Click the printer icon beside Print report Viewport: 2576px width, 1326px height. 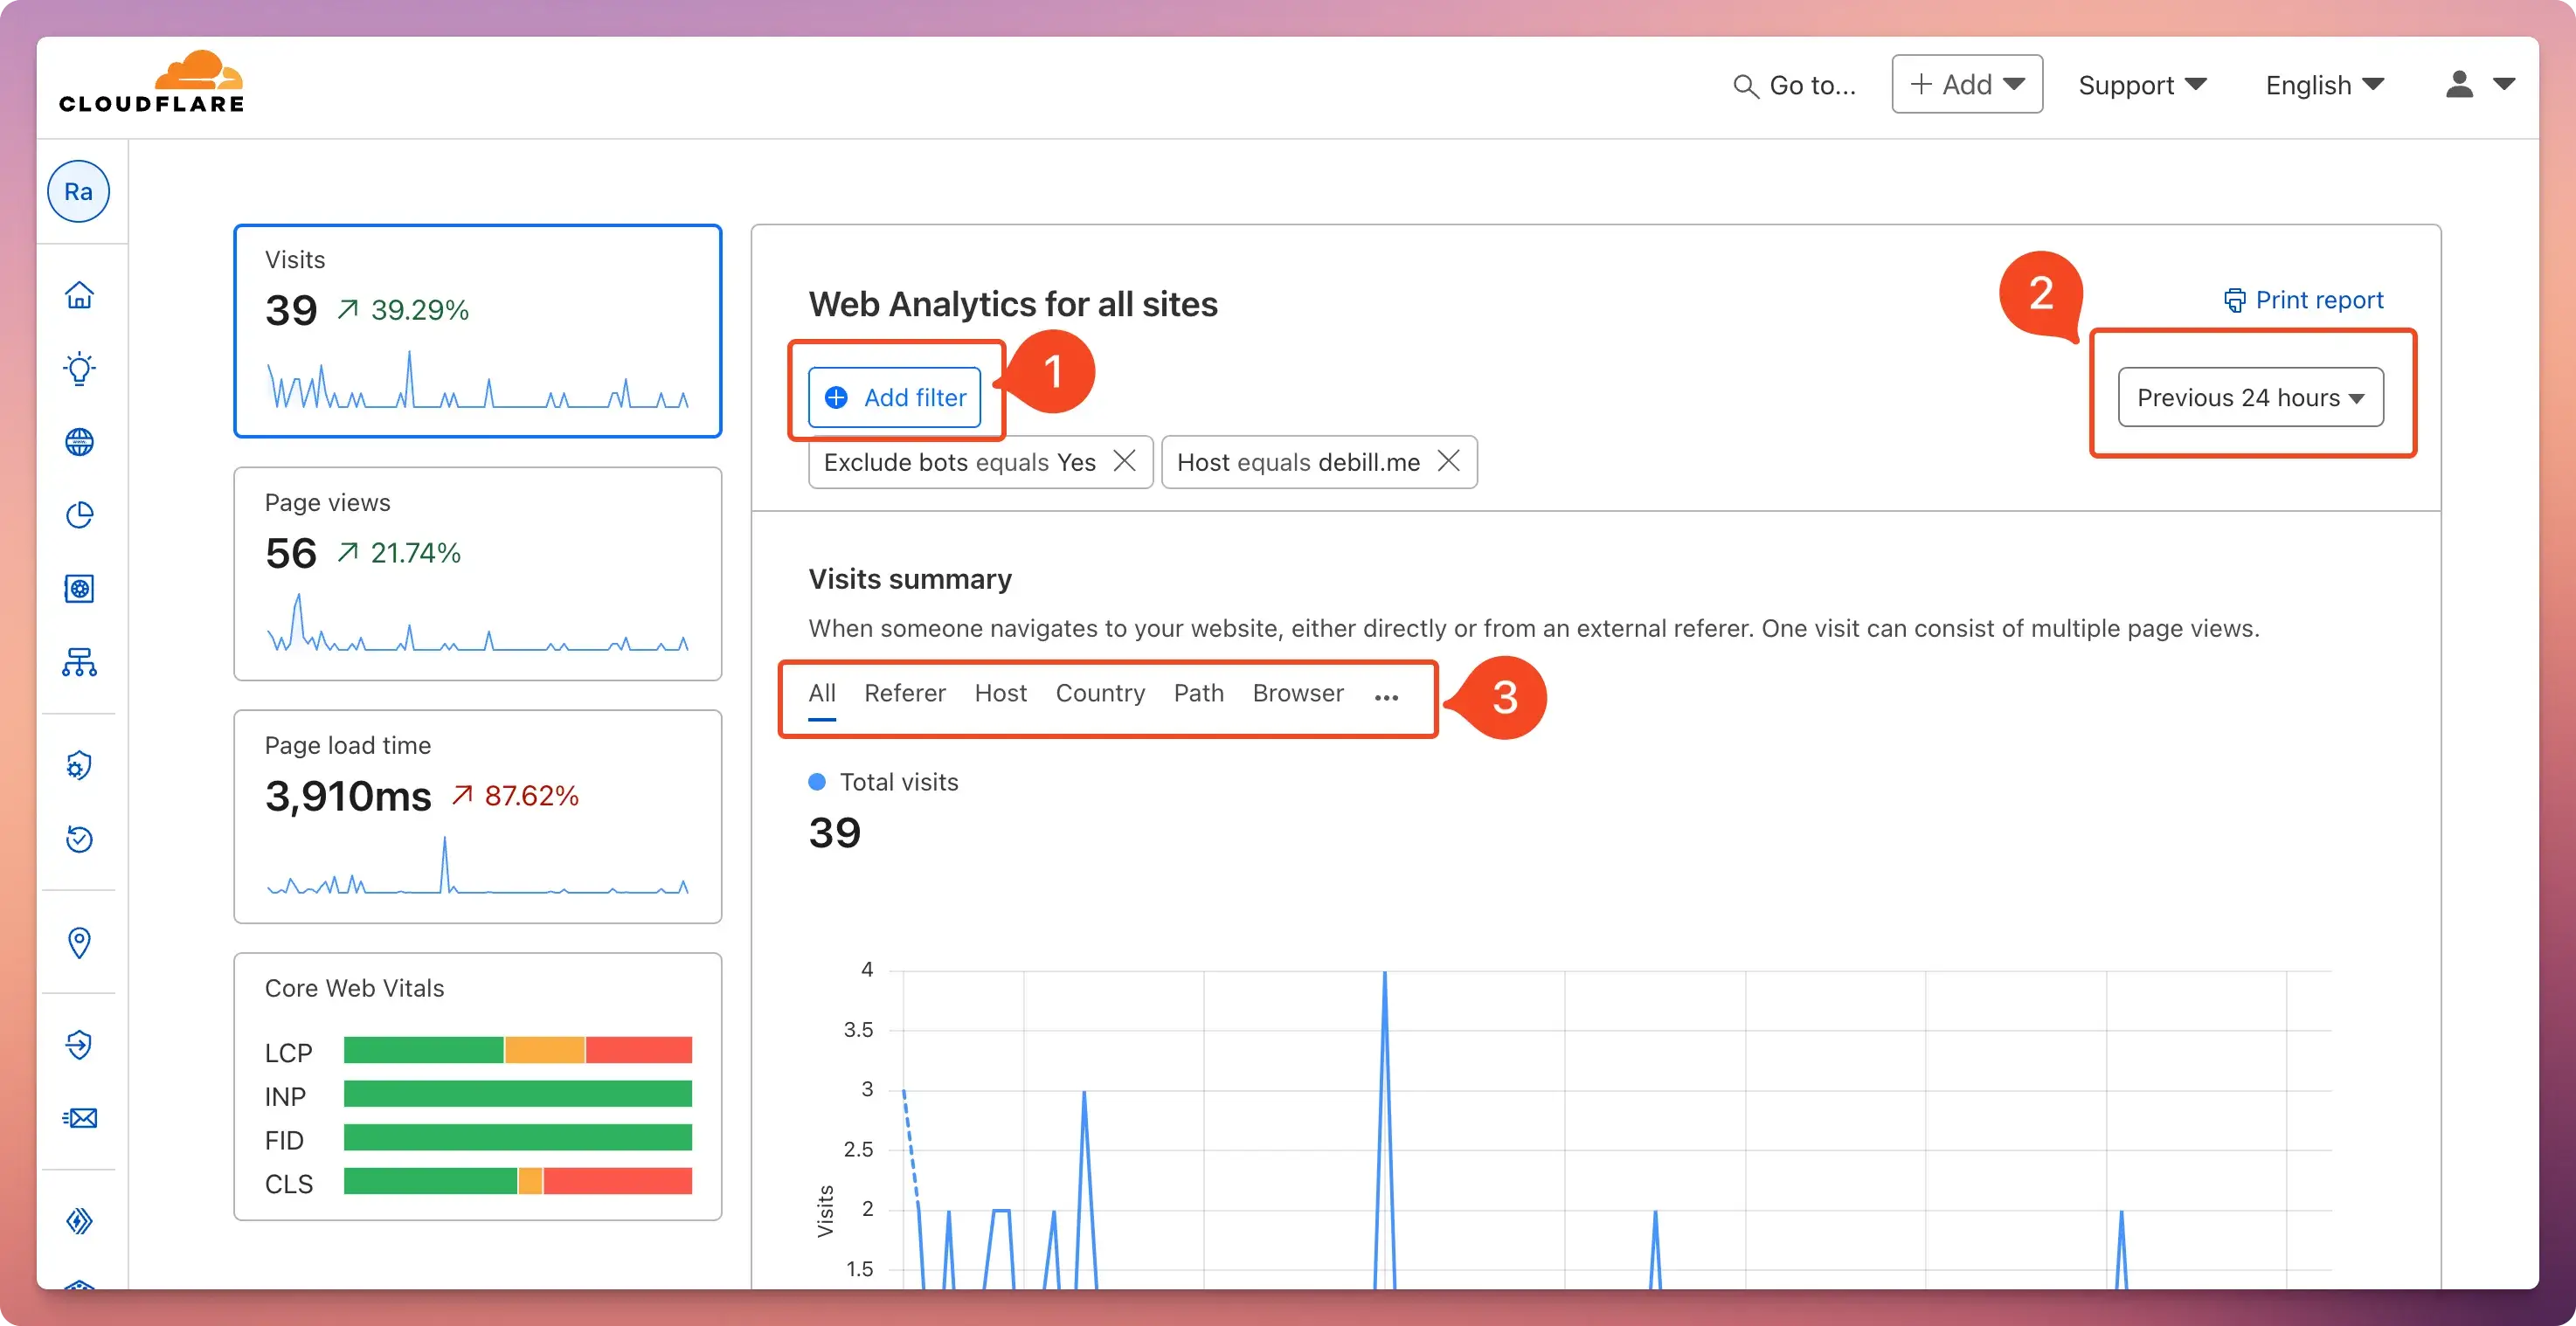tap(2234, 300)
